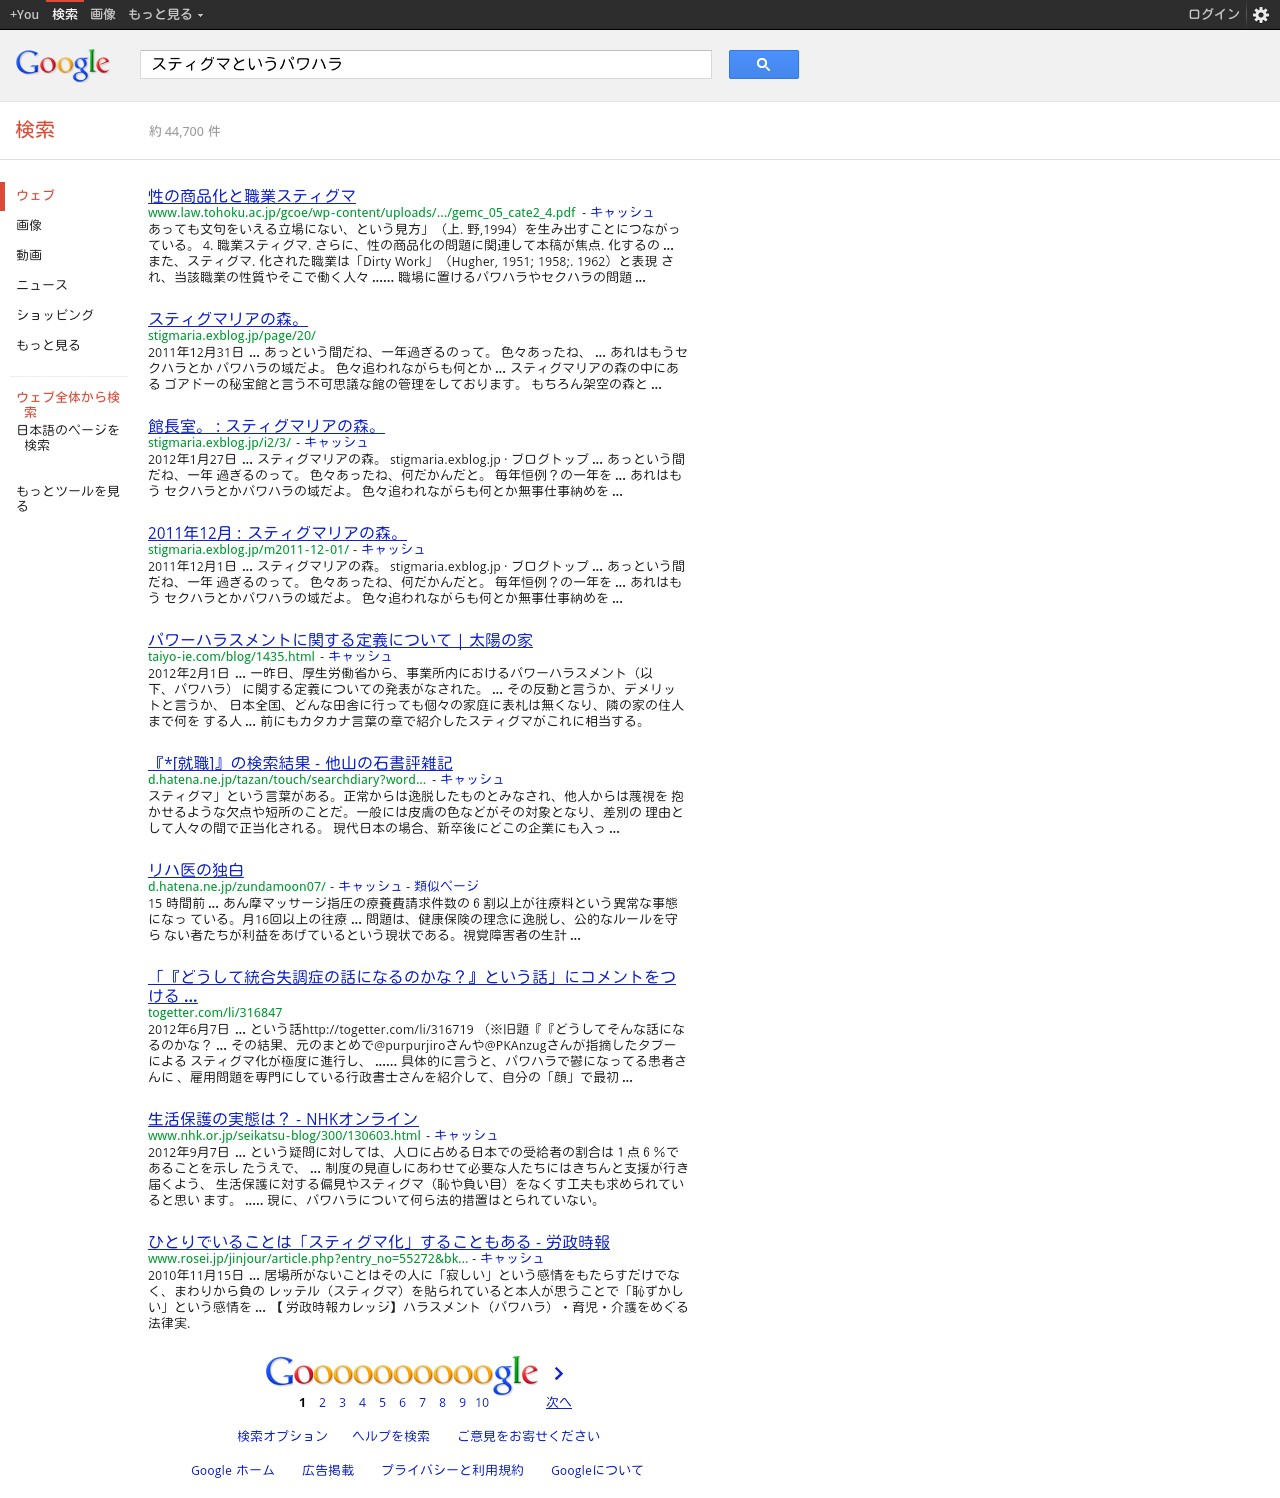This screenshot has width=1280, height=1498.
Task: Select ニュース in the left sidebar
Action: click(42, 285)
